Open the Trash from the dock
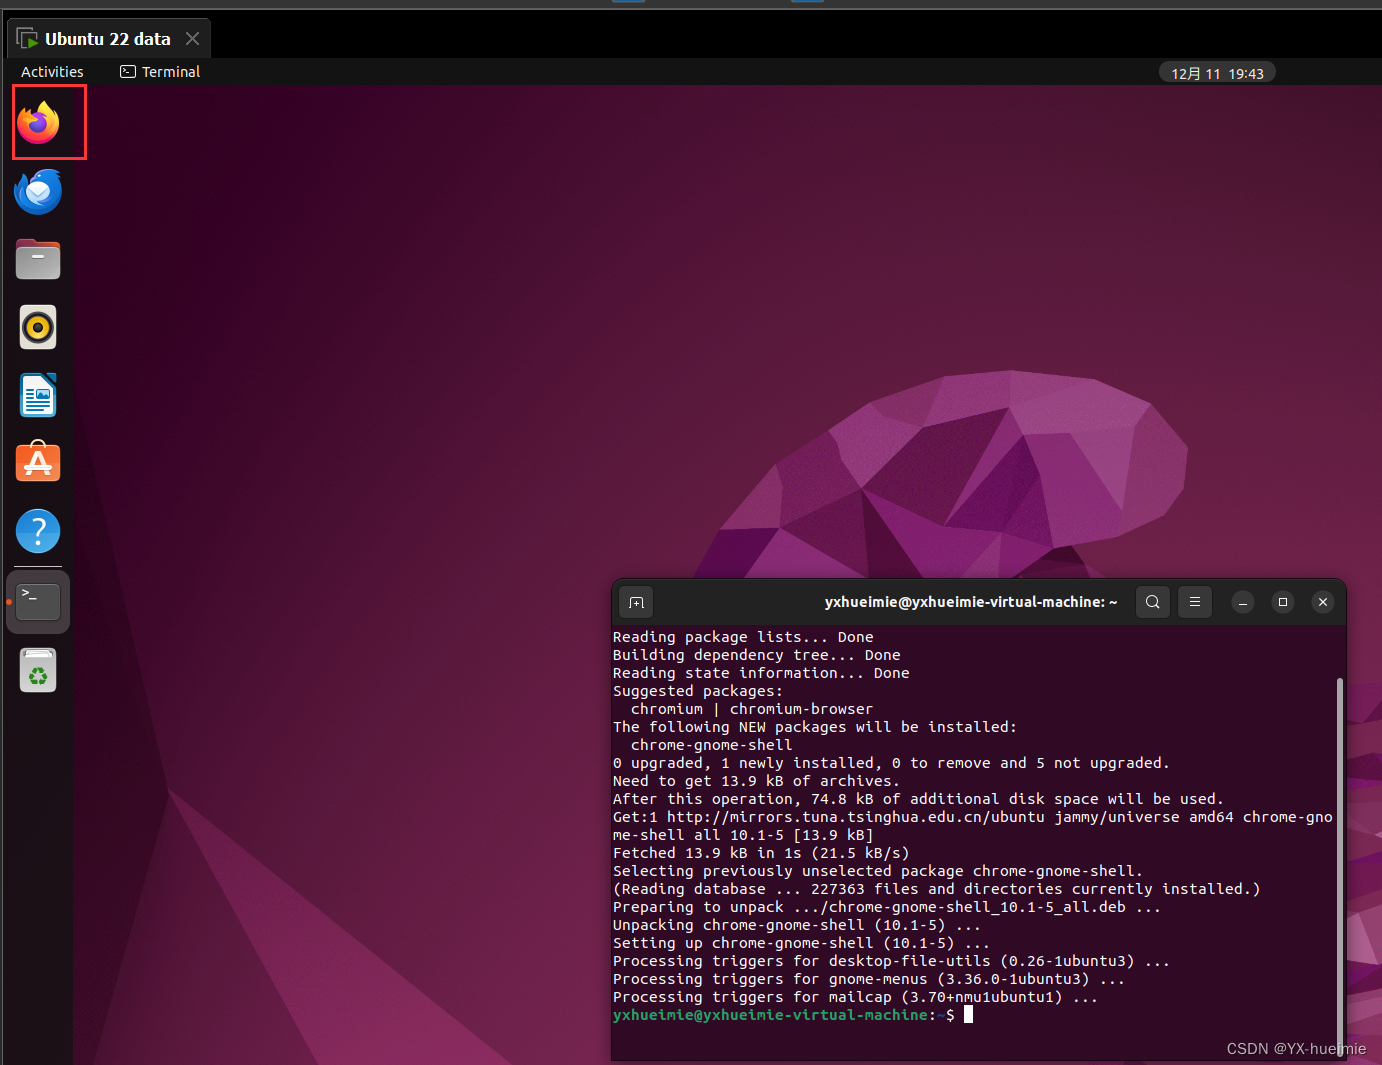This screenshot has height=1065, width=1382. pyautogui.click(x=37, y=670)
